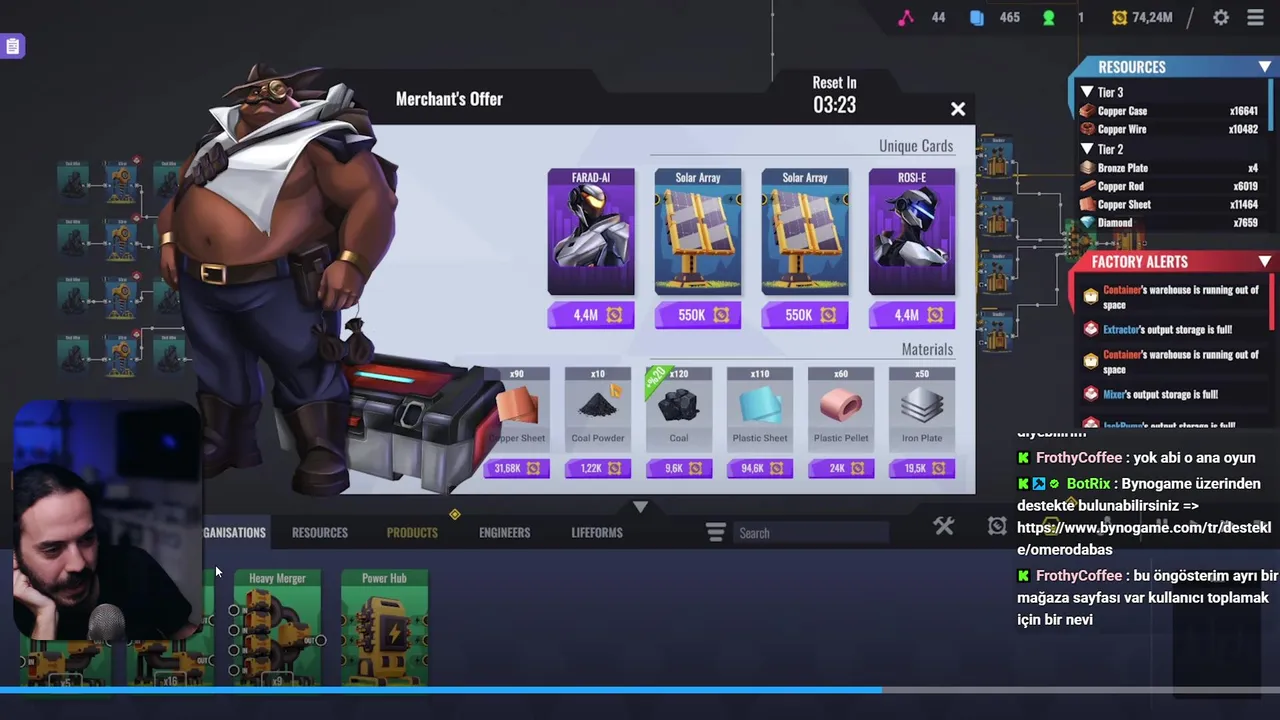This screenshot has width=1280, height=720.
Task: Switch to the RESOURCES tab
Action: point(320,532)
